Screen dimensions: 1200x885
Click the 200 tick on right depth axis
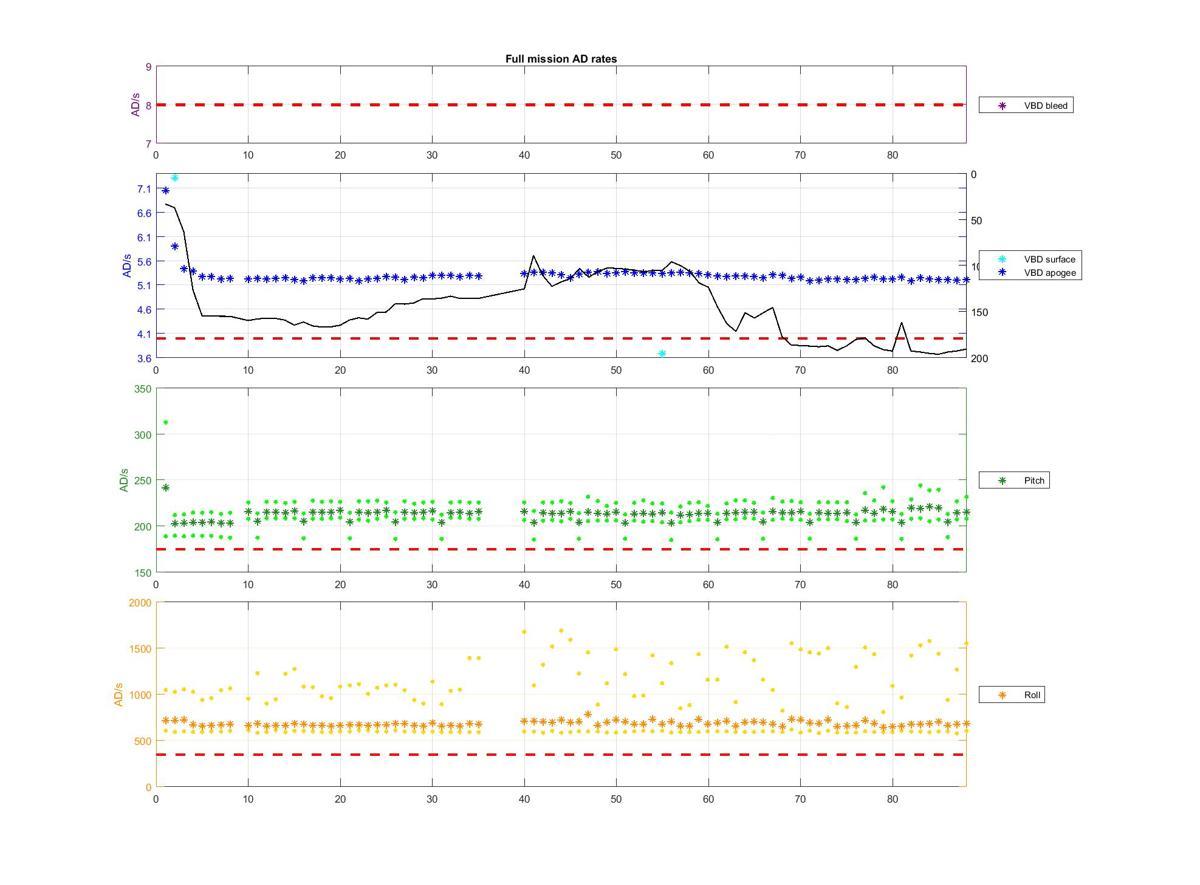click(x=979, y=358)
